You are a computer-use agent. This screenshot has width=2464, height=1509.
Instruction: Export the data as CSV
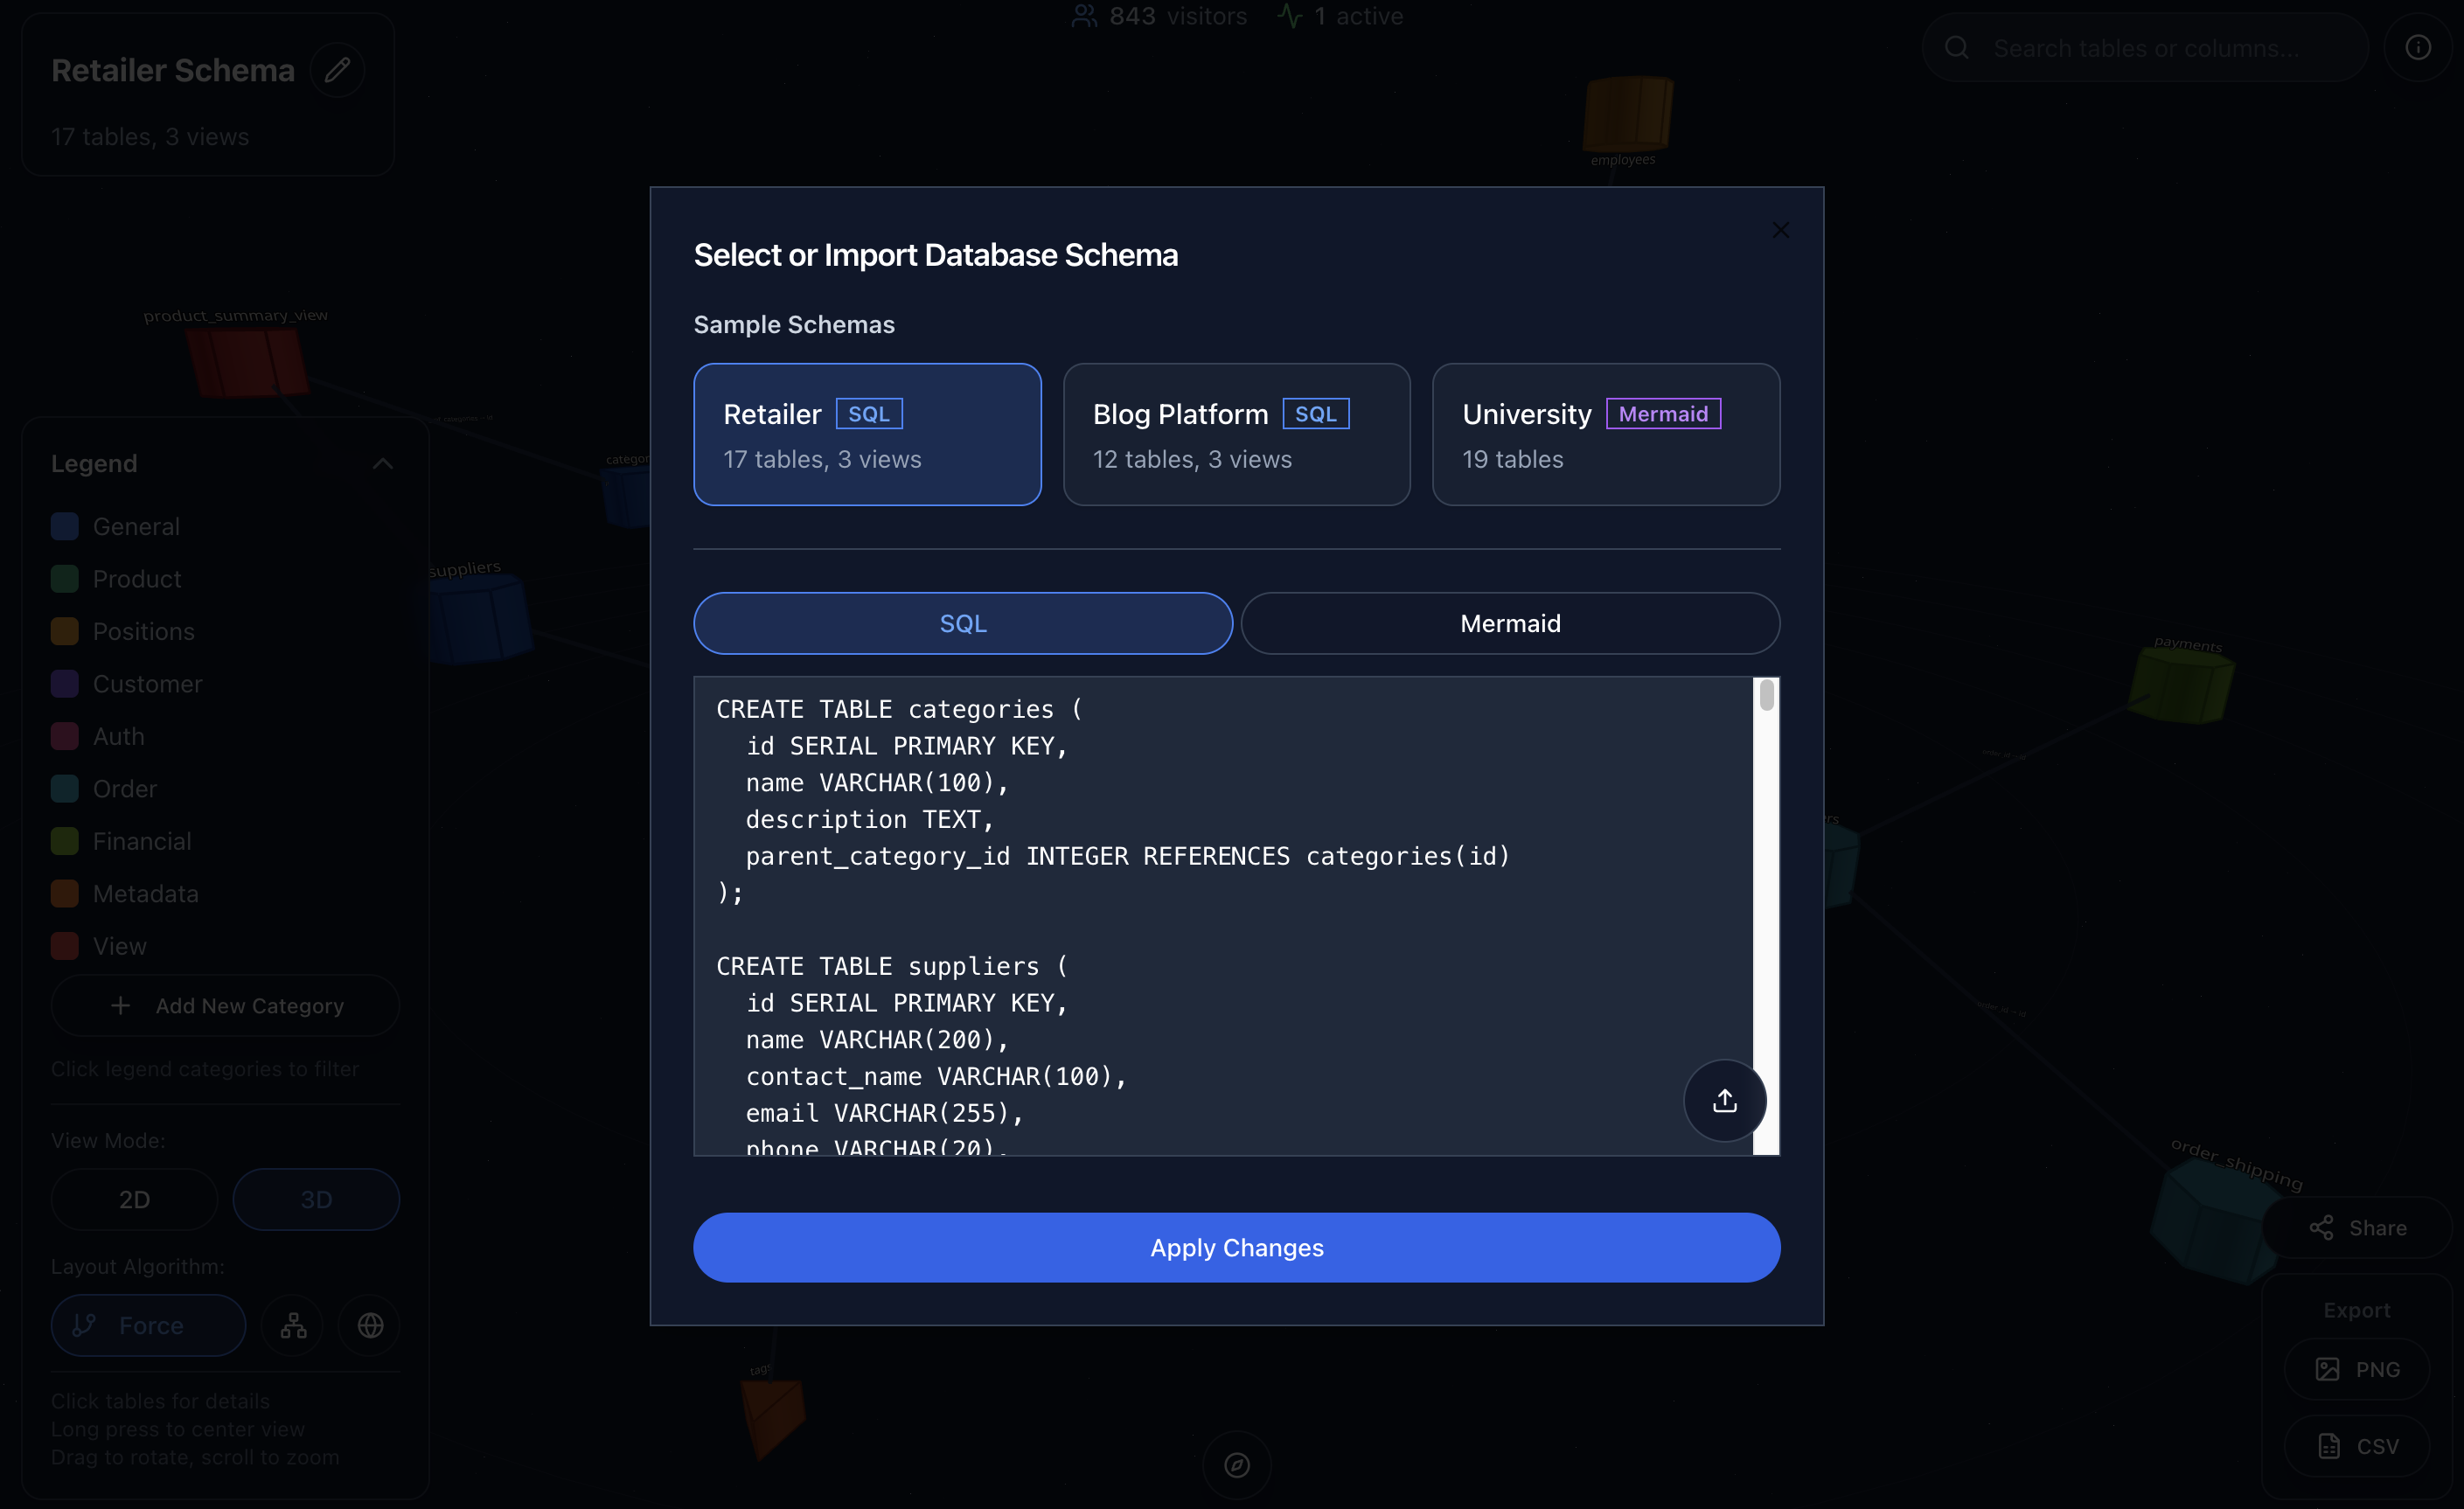click(2356, 1445)
